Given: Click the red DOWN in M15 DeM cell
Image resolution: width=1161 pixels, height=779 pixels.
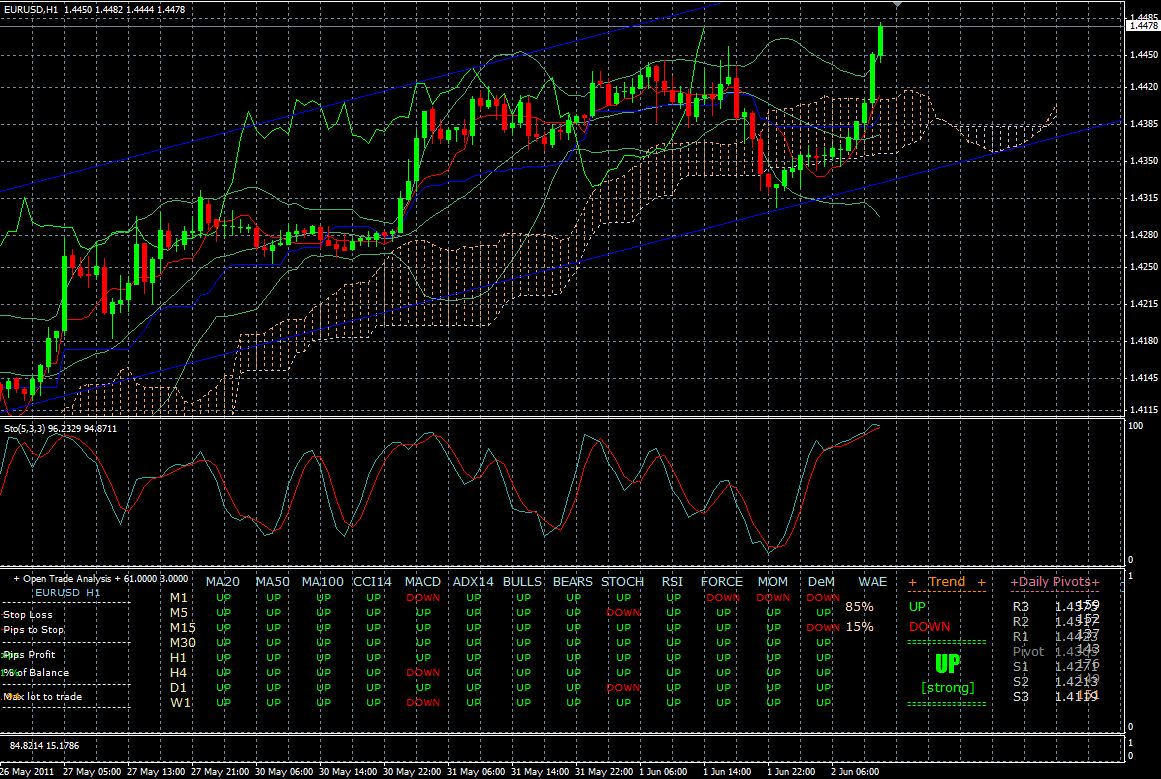Looking at the screenshot, I should pos(823,627).
